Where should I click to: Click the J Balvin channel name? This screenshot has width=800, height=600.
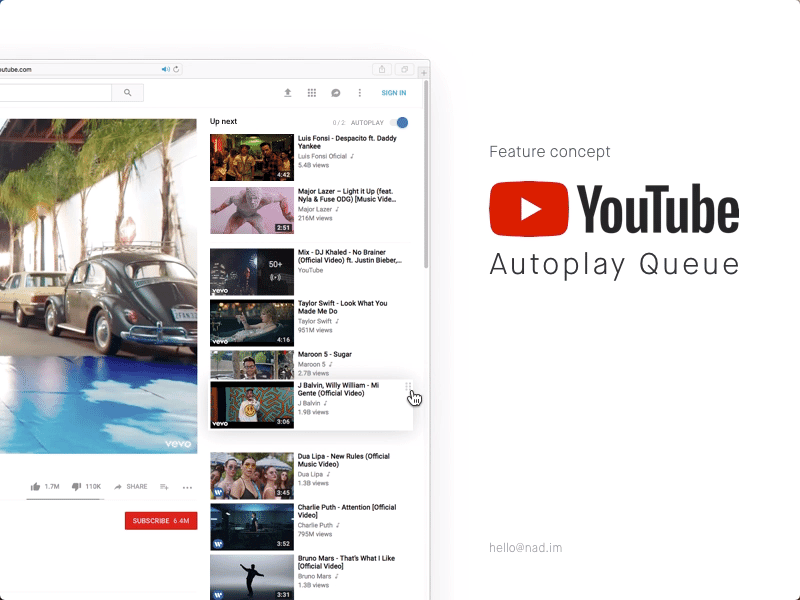point(309,403)
